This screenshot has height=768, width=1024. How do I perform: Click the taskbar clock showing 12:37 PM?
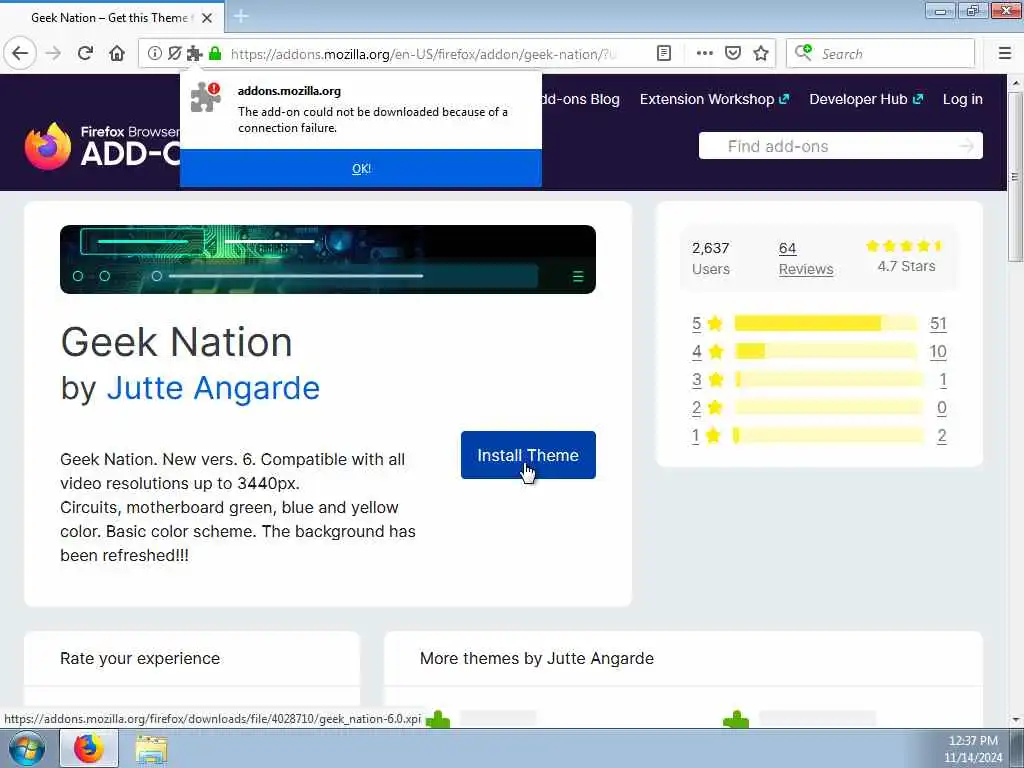click(x=973, y=741)
